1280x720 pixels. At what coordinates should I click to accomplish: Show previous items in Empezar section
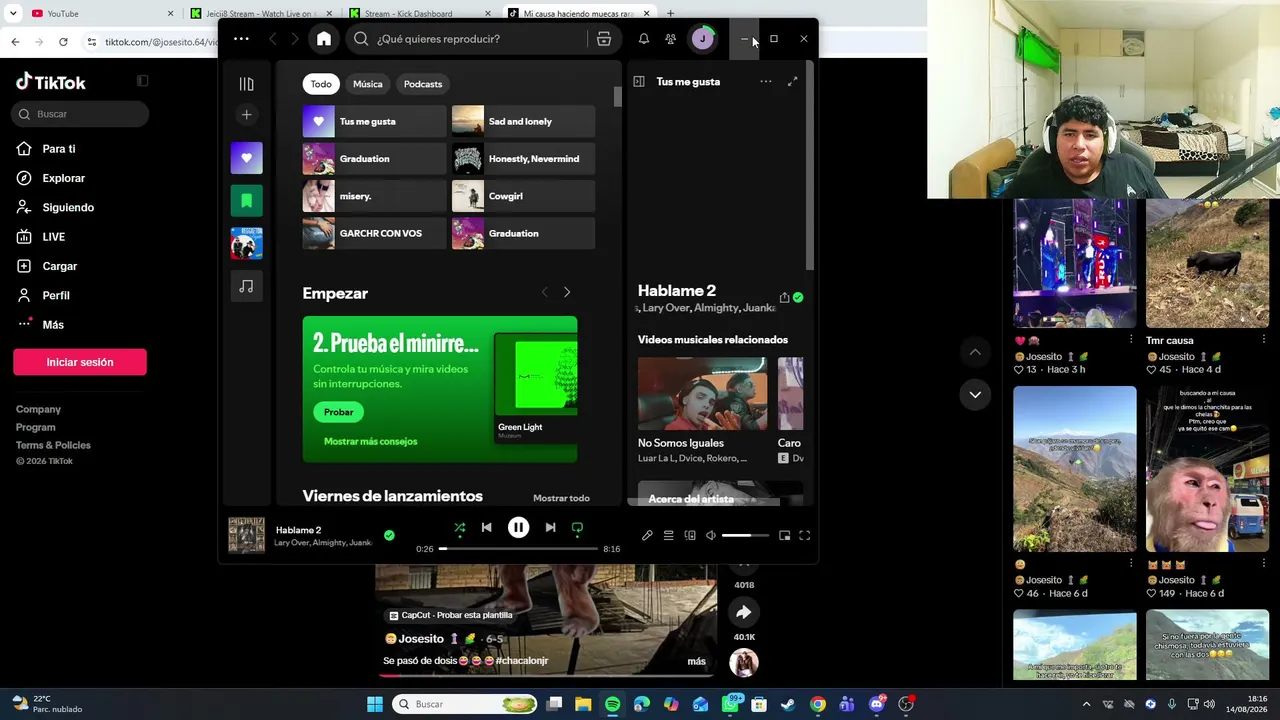tap(544, 292)
